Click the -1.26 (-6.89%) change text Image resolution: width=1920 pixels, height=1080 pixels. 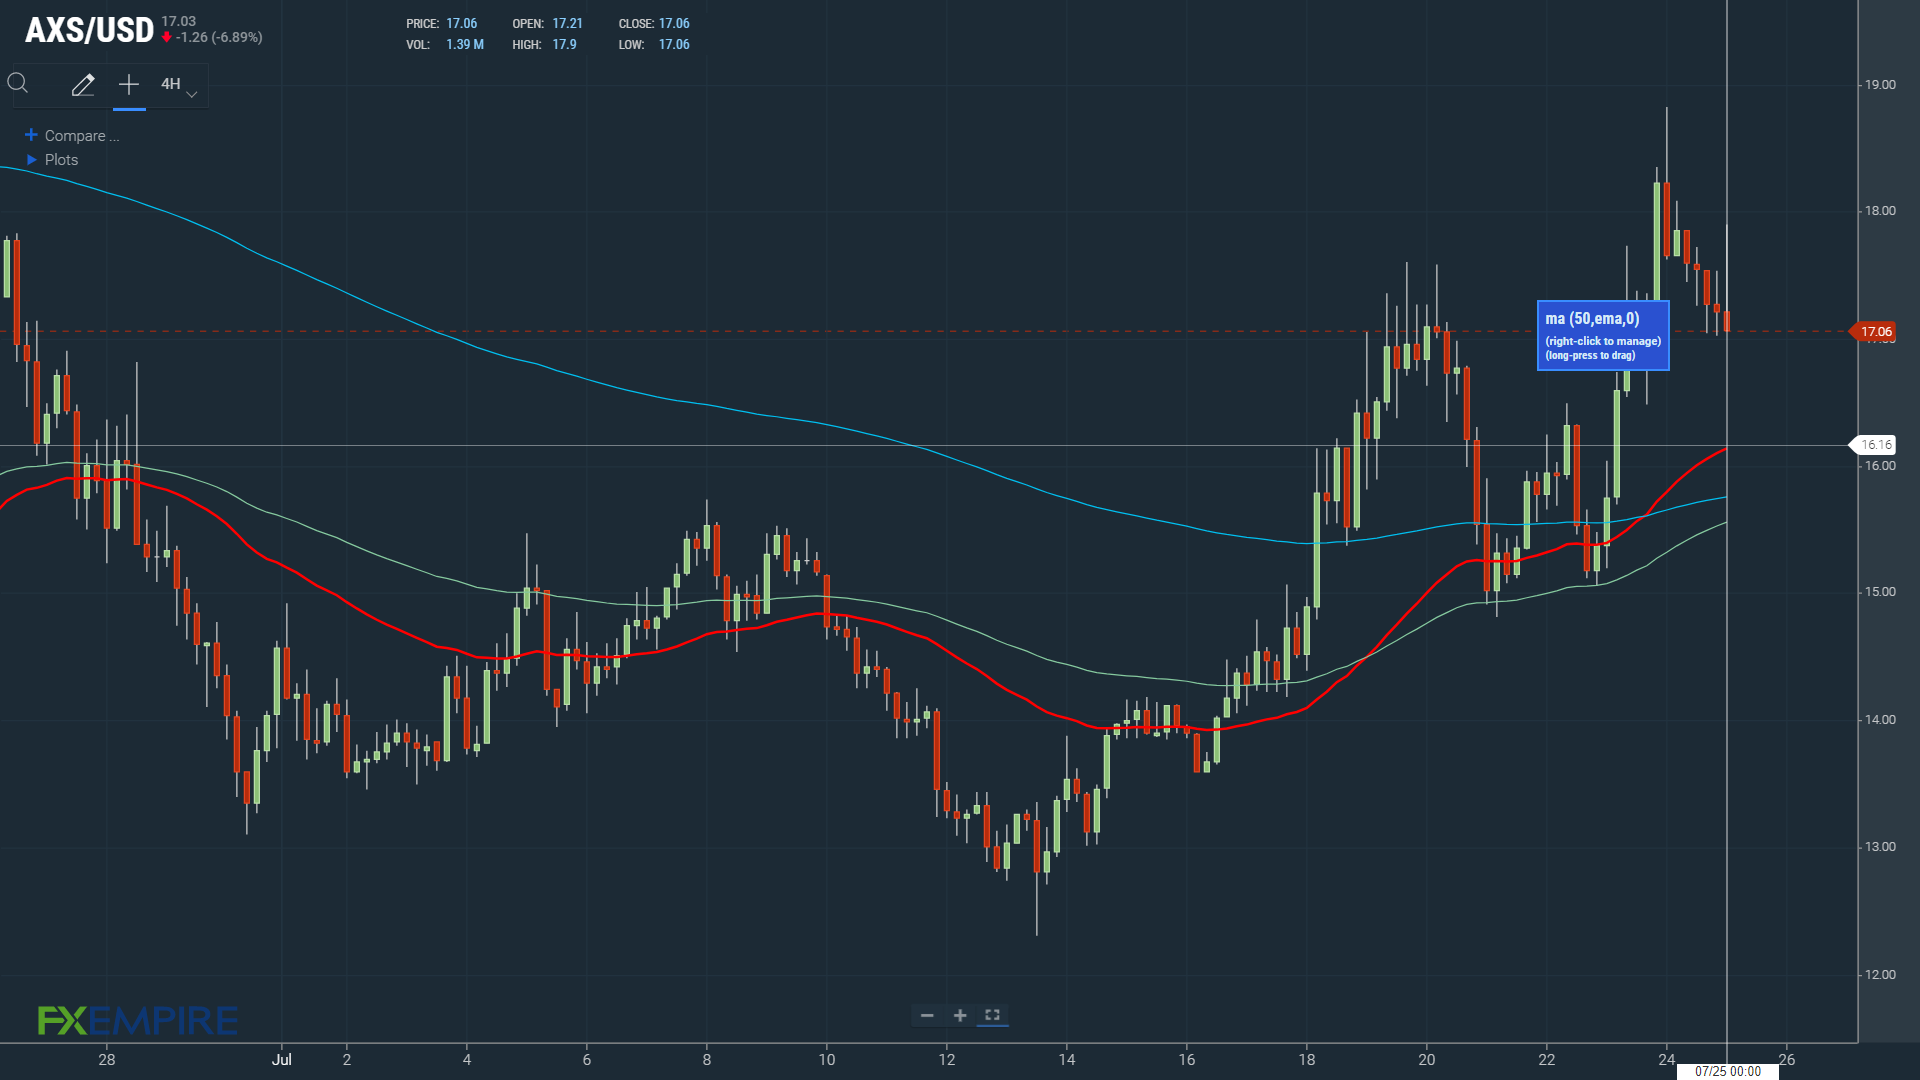pos(219,38)
